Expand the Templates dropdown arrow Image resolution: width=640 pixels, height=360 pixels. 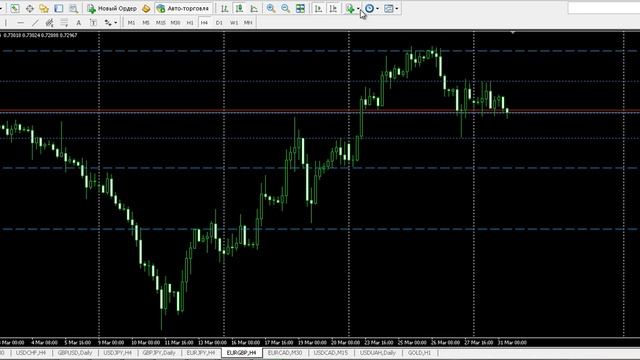(397, 9)
